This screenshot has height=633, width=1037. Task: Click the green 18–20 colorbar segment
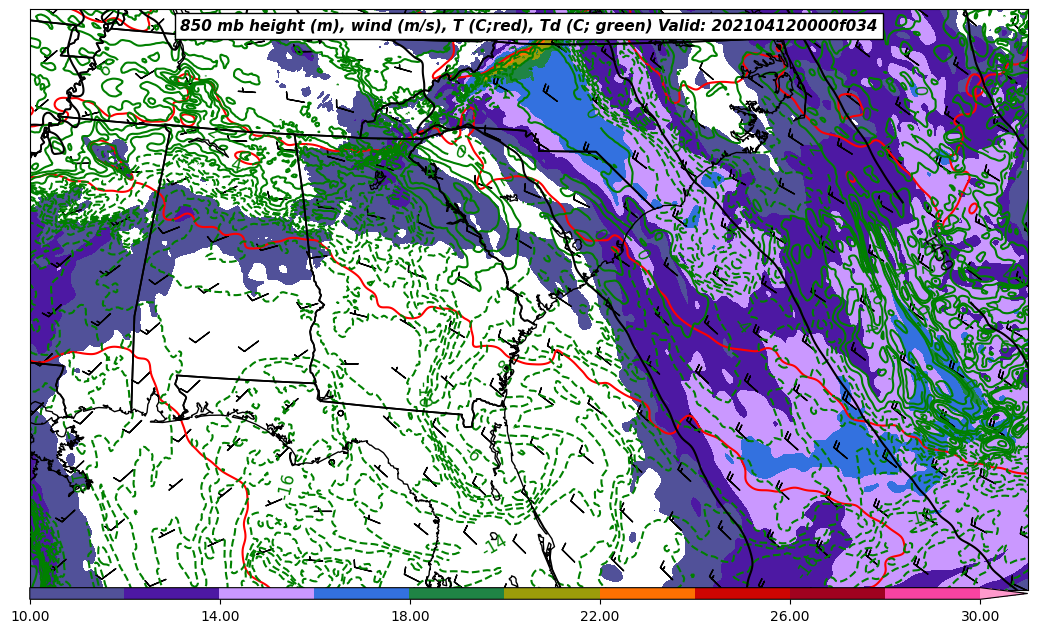pos(457,593)
